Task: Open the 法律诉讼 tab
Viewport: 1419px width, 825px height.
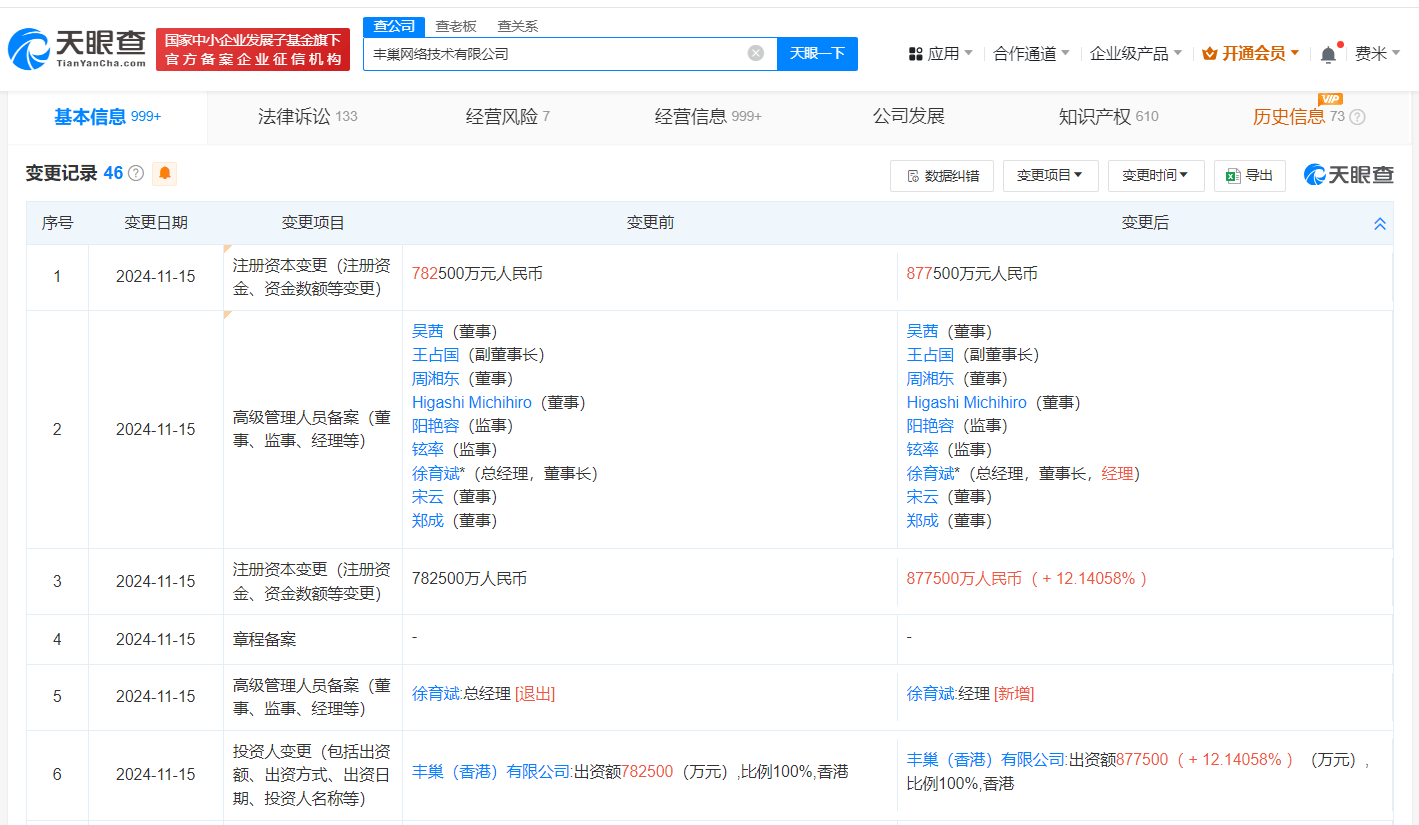Action: [307, 117]
